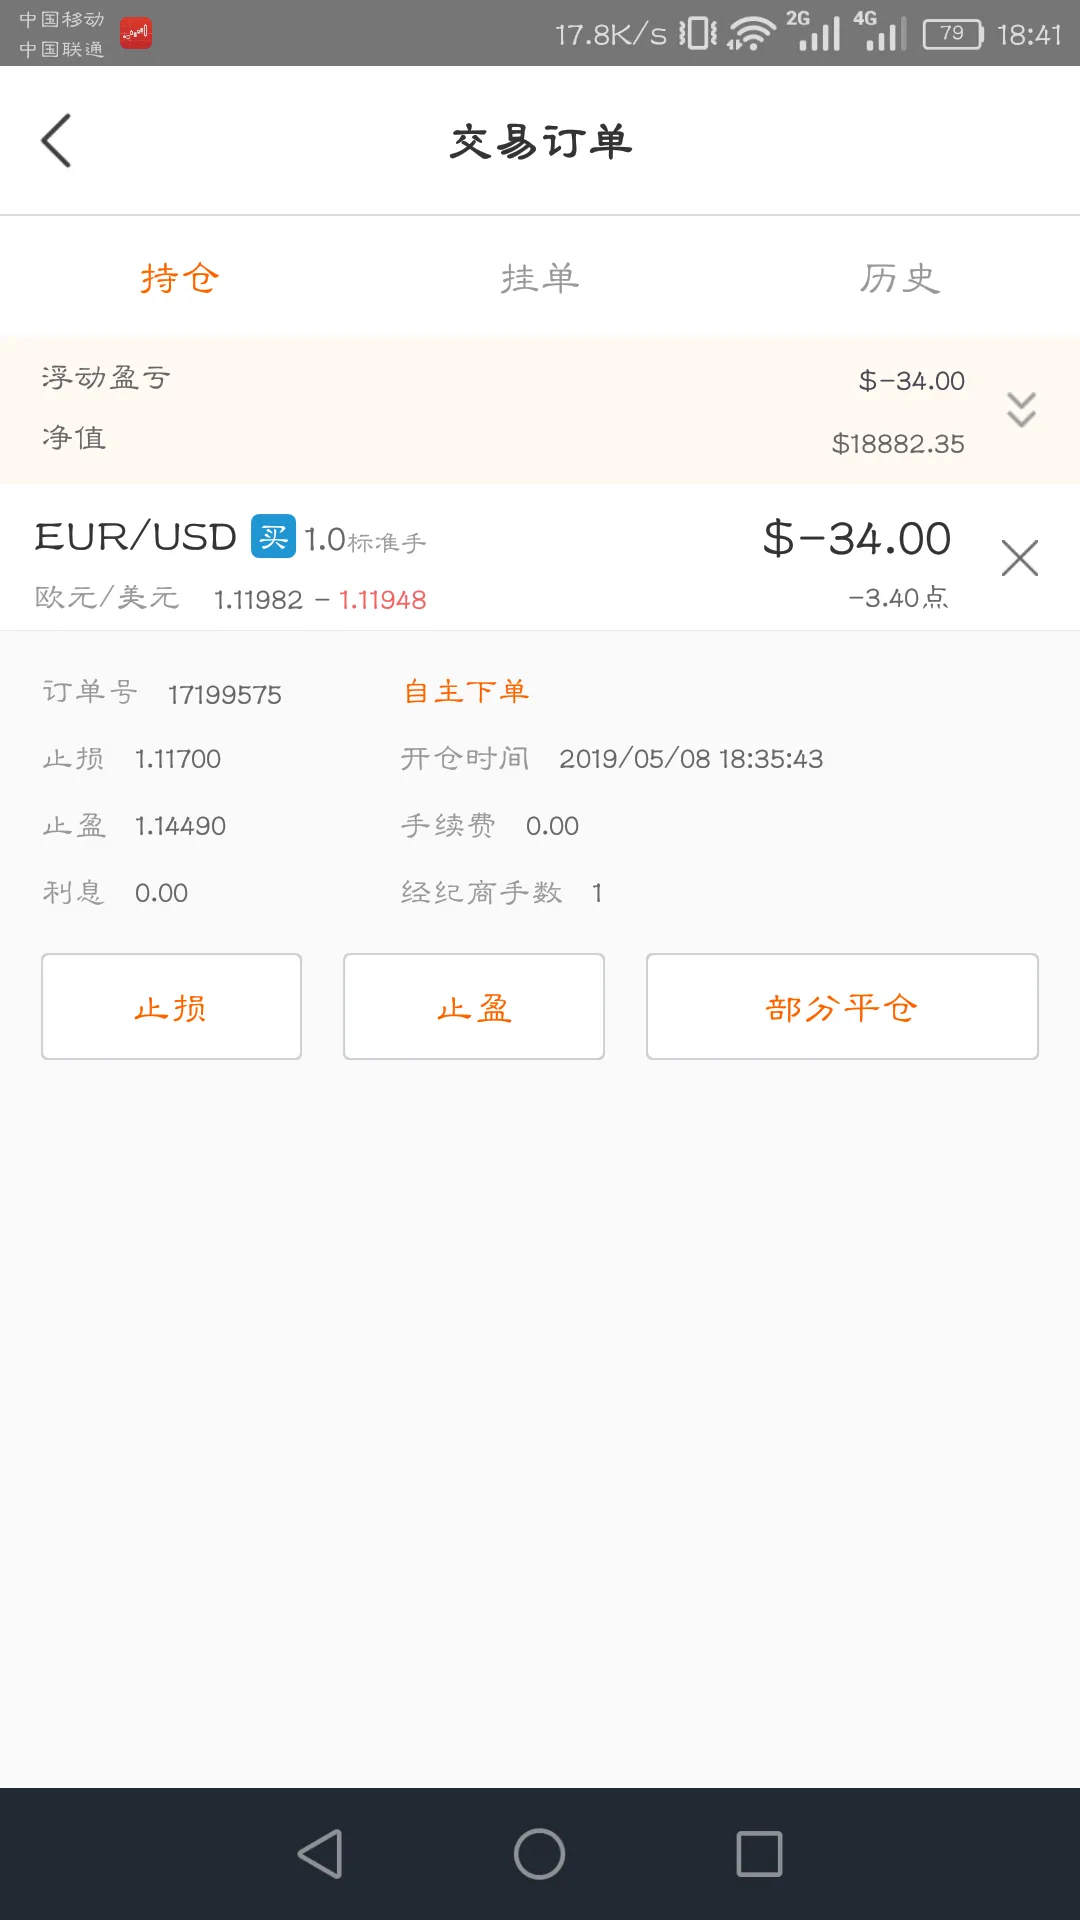Image resolution: width=1080 pixels, height=1920 pixels.
Task: Tap the 净值 equity value $18882.35
Action: click(x=898, y=444)
